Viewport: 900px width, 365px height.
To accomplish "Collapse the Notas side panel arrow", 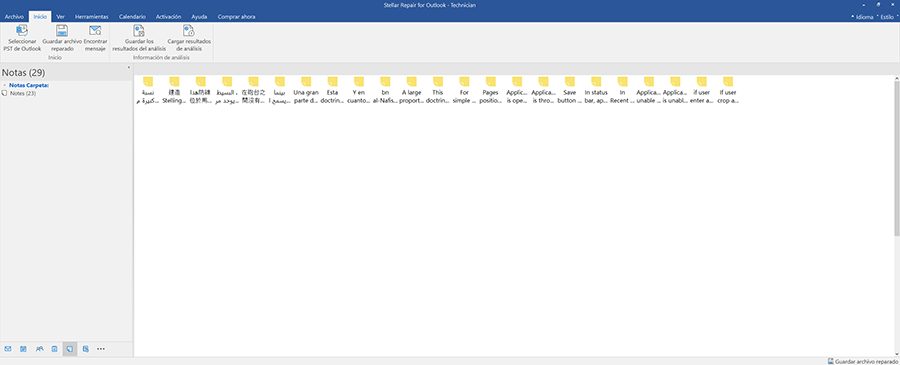I will [129, 68].
